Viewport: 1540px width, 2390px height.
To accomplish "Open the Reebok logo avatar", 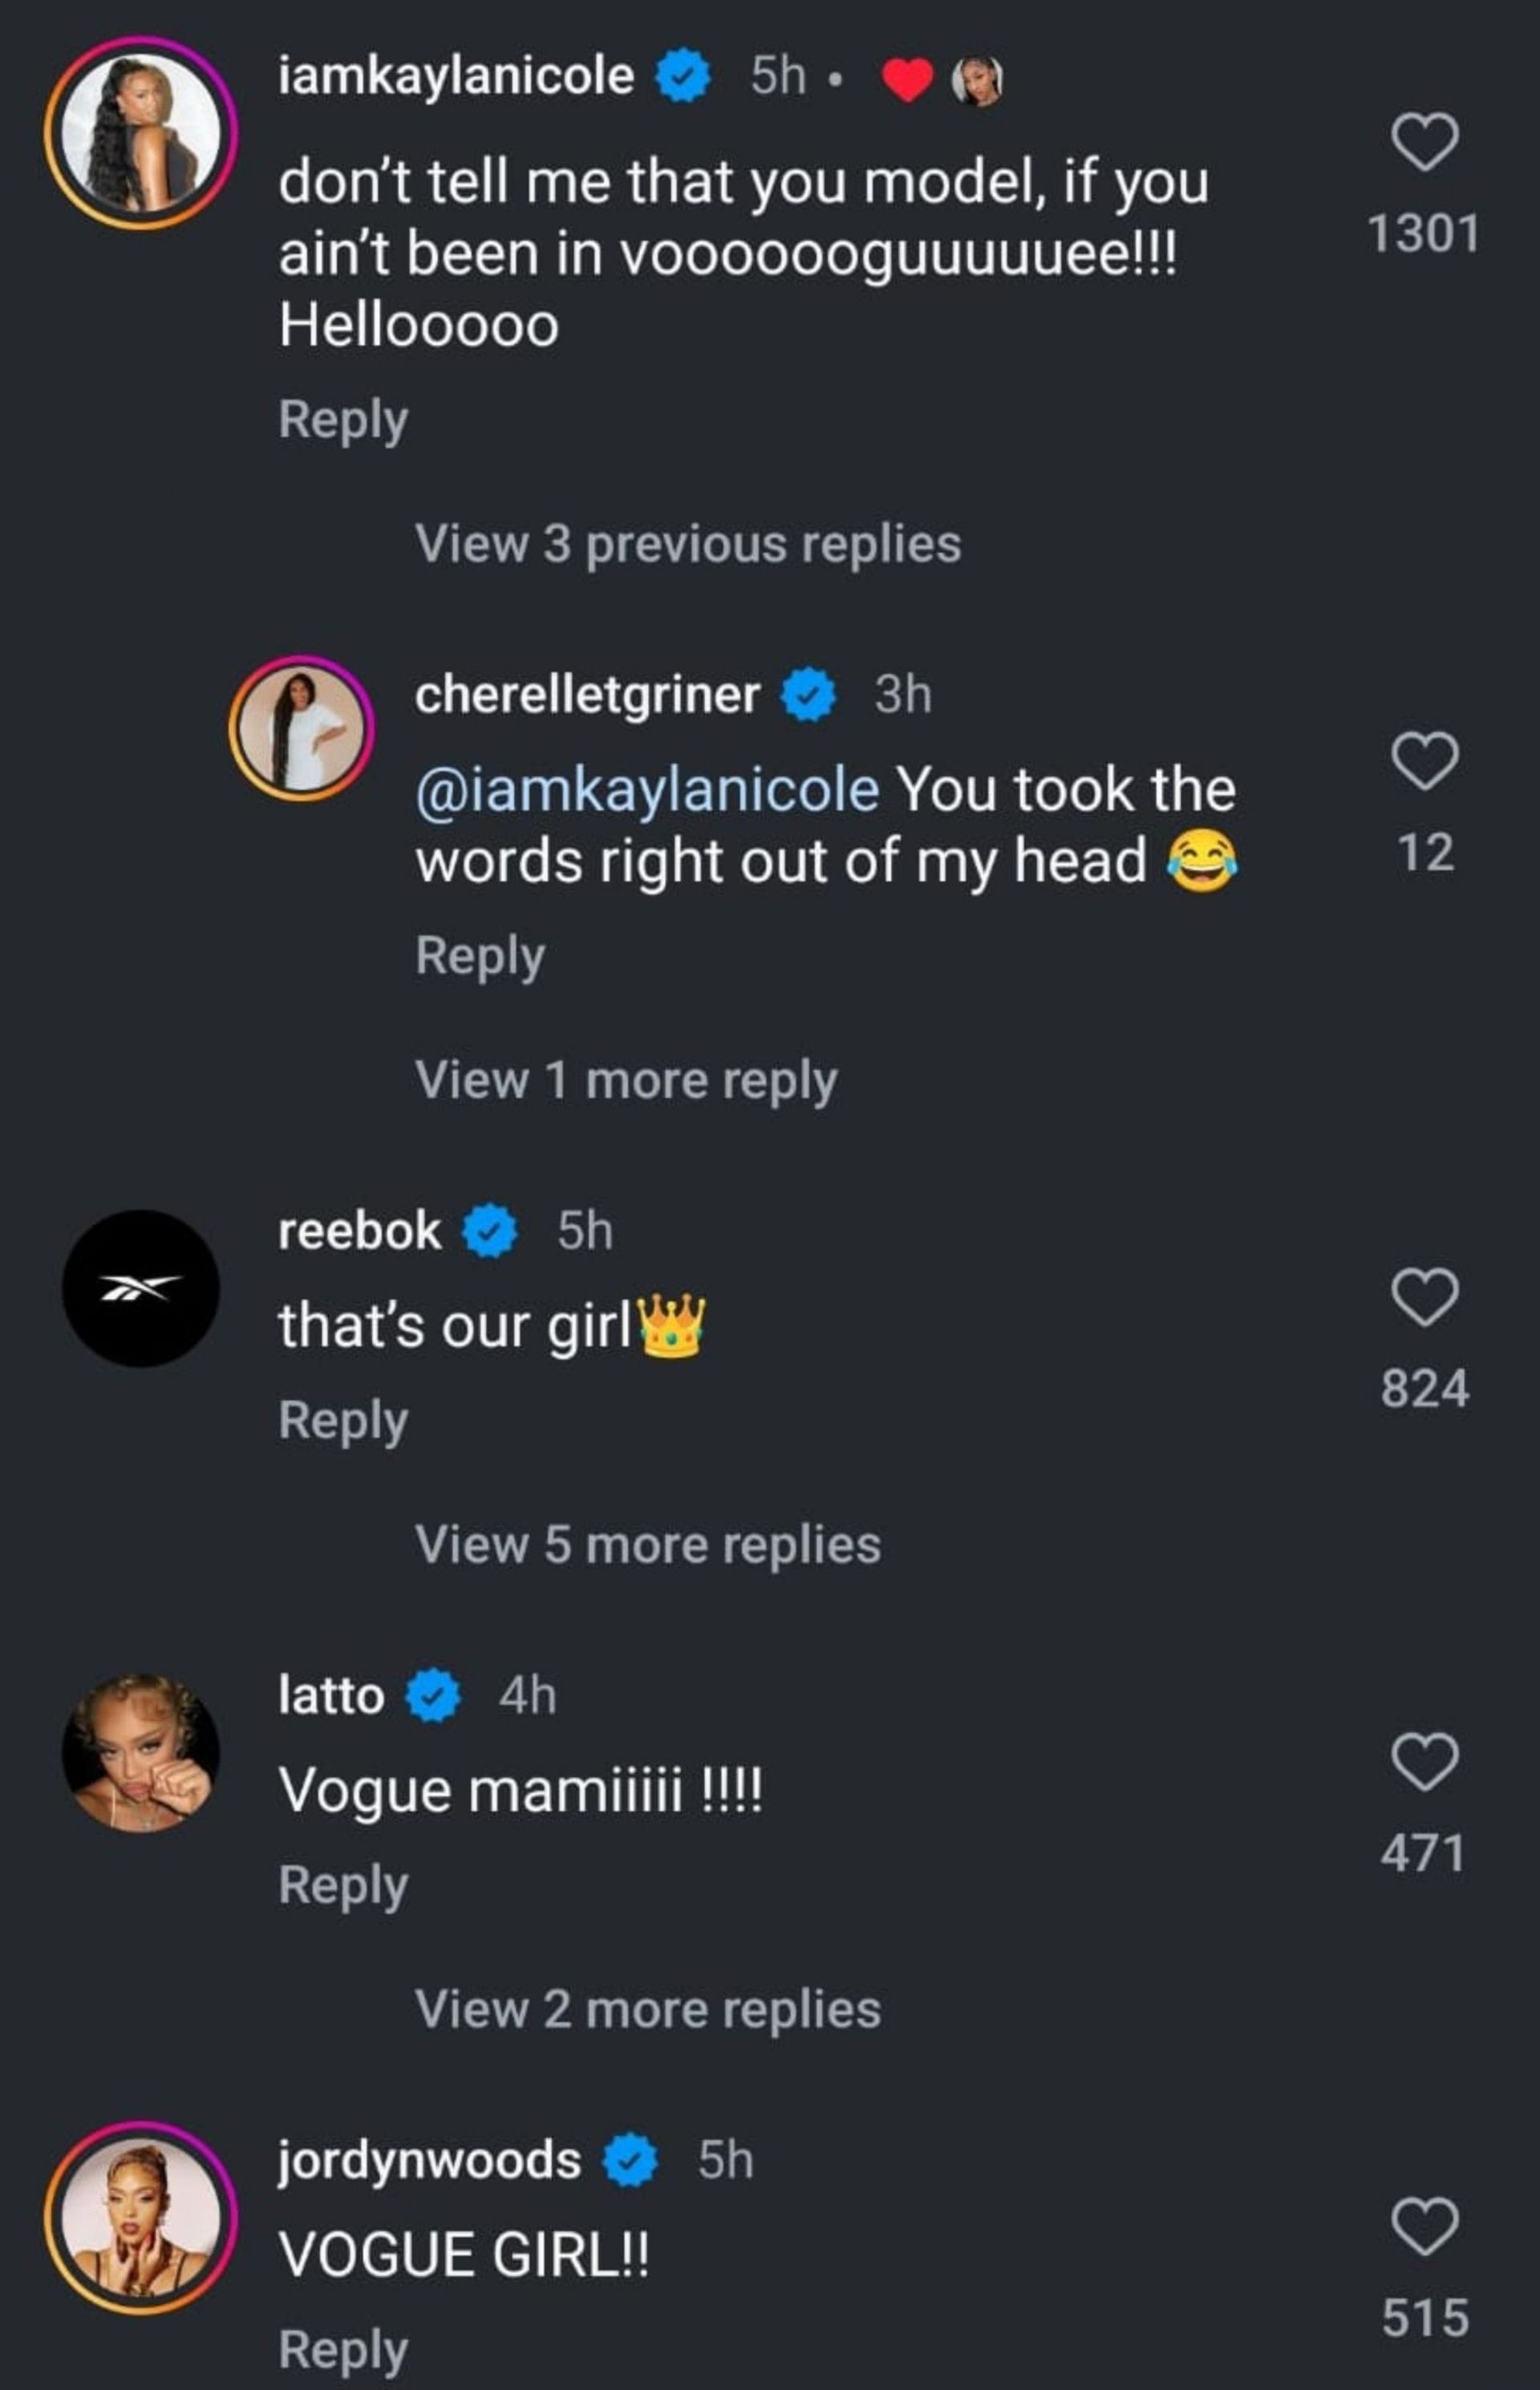I will click(141, 1288).
